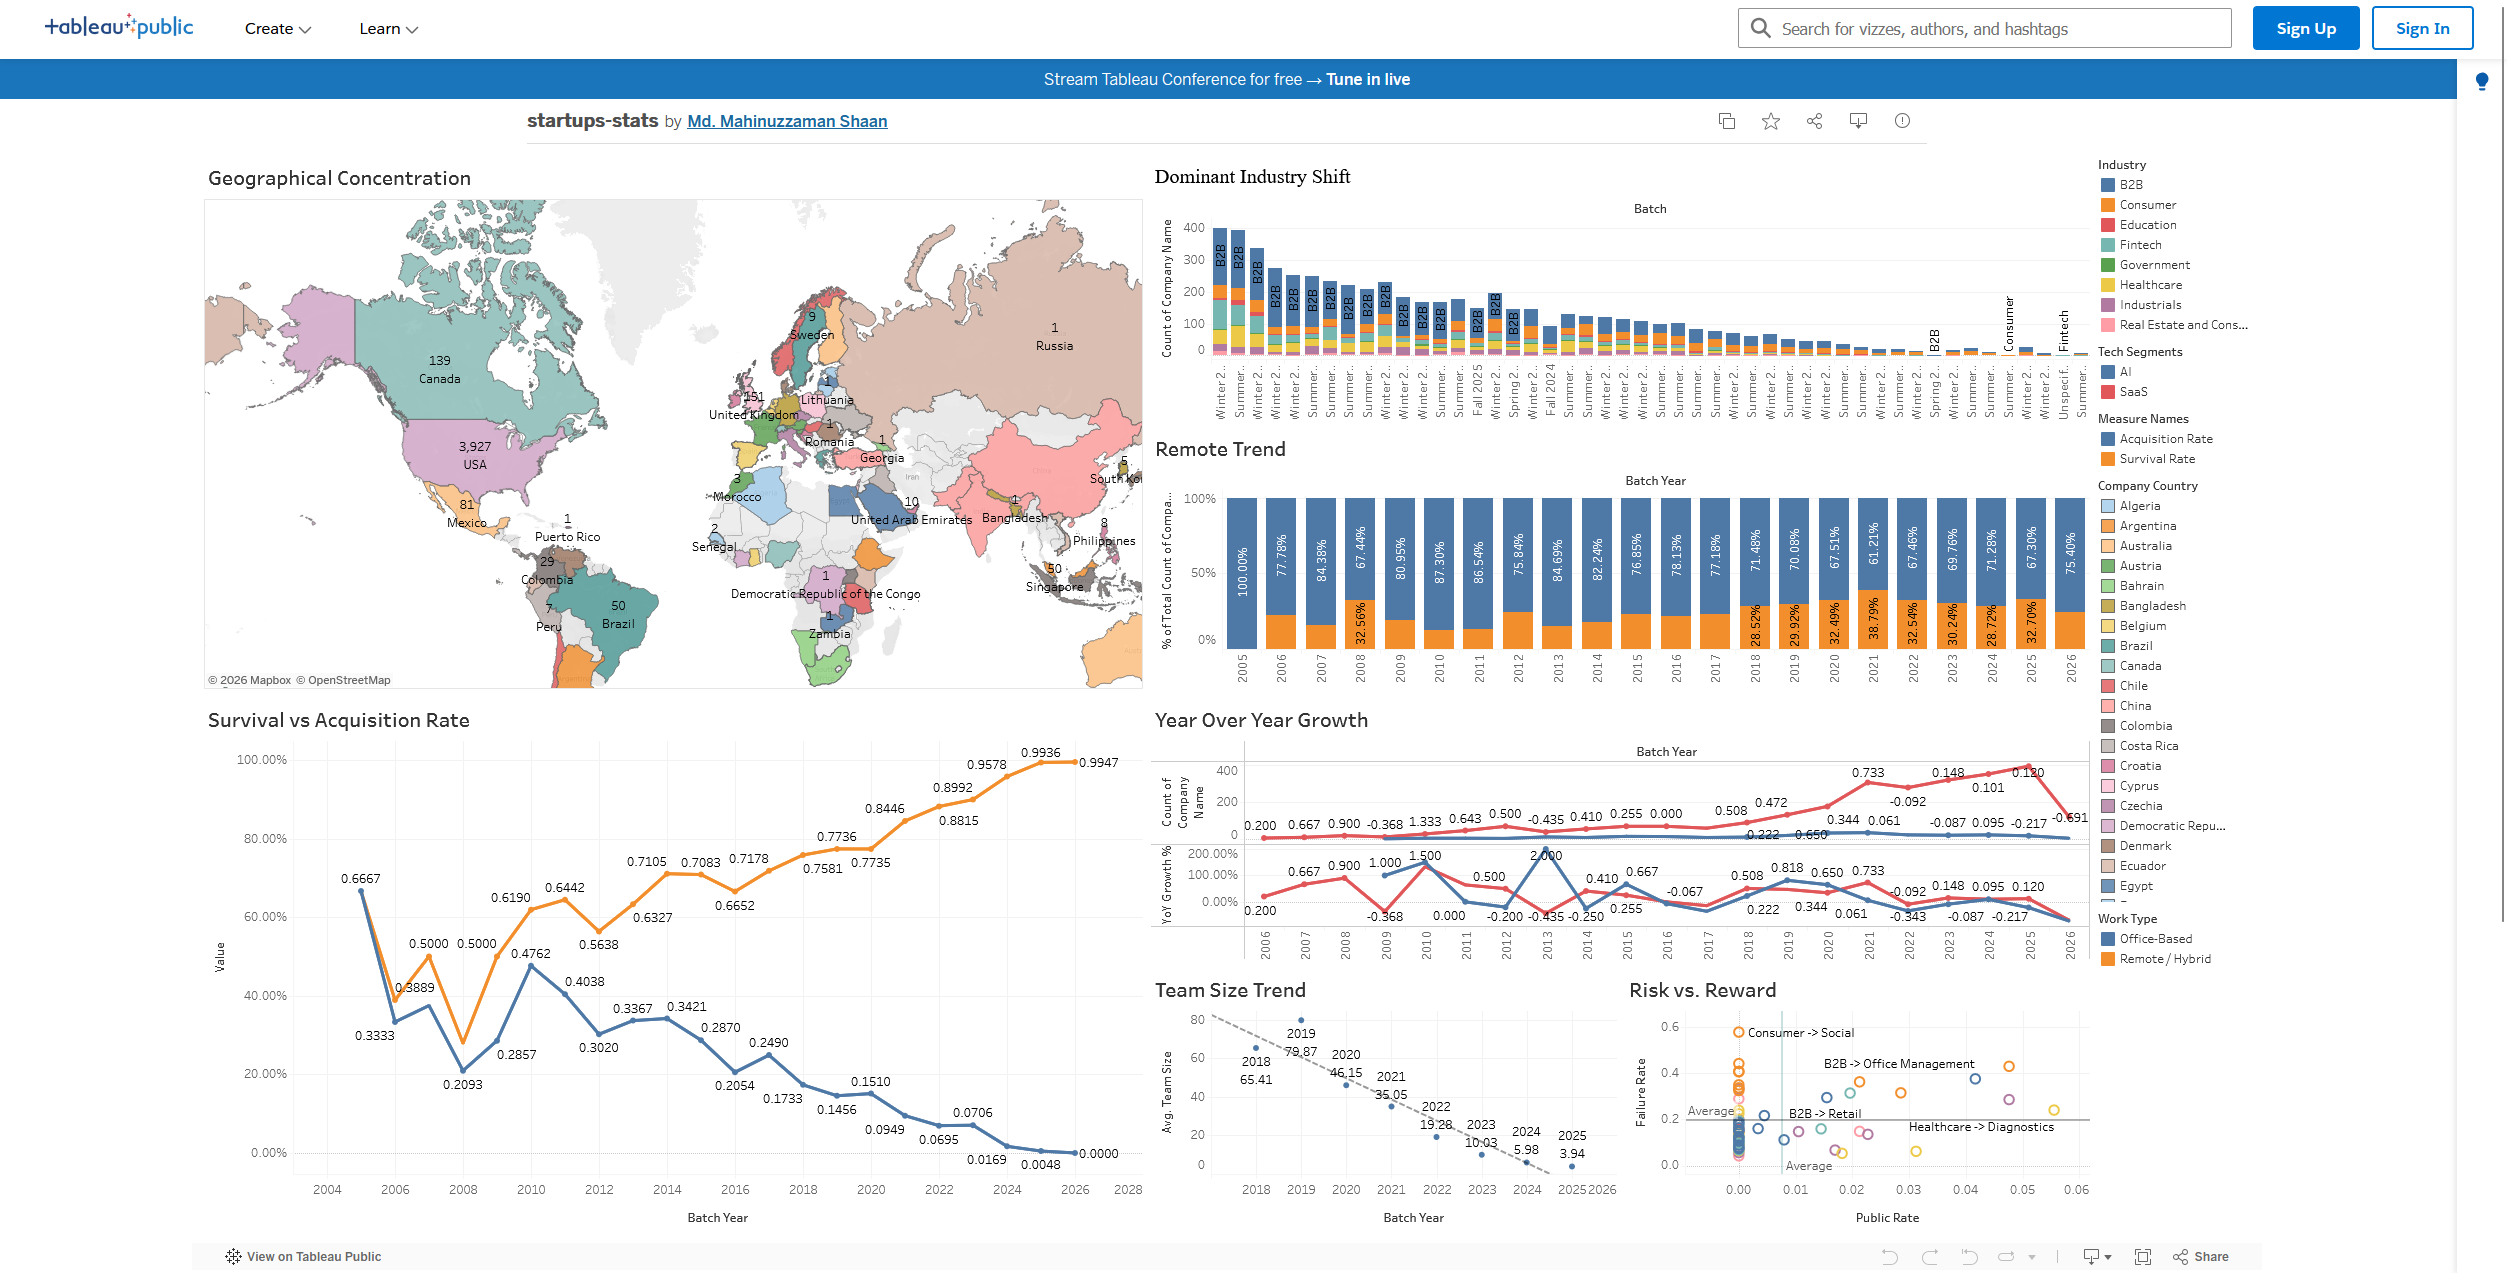Click 2019 point in Team Size Trend

coord(1301,1020)
